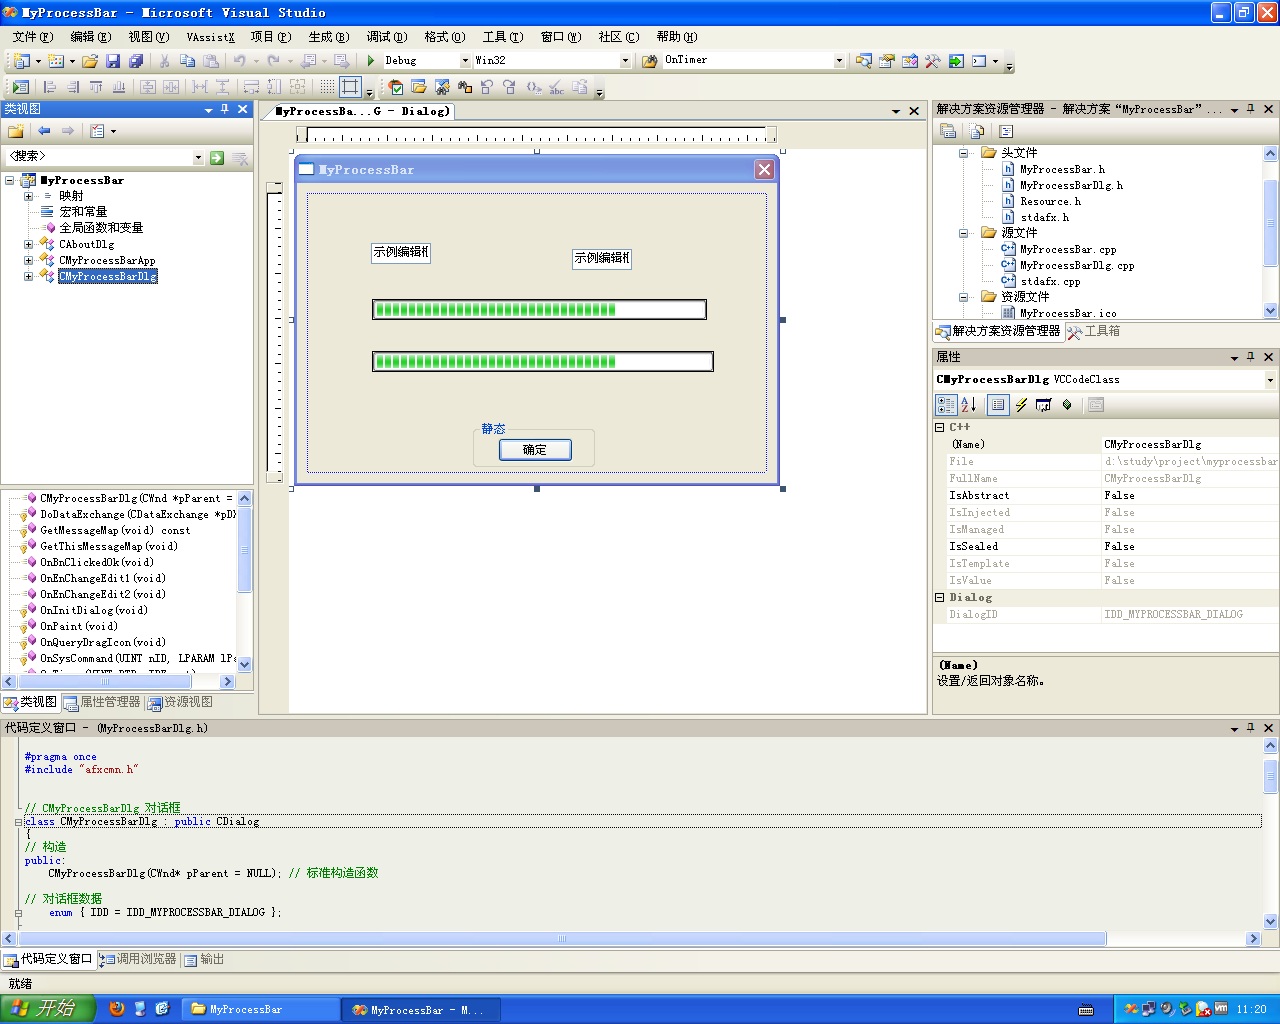Viewport: 1280px width, 1024px height.
Task: Click Solution Explorer View Code icon
Action: pos(1006,131)
